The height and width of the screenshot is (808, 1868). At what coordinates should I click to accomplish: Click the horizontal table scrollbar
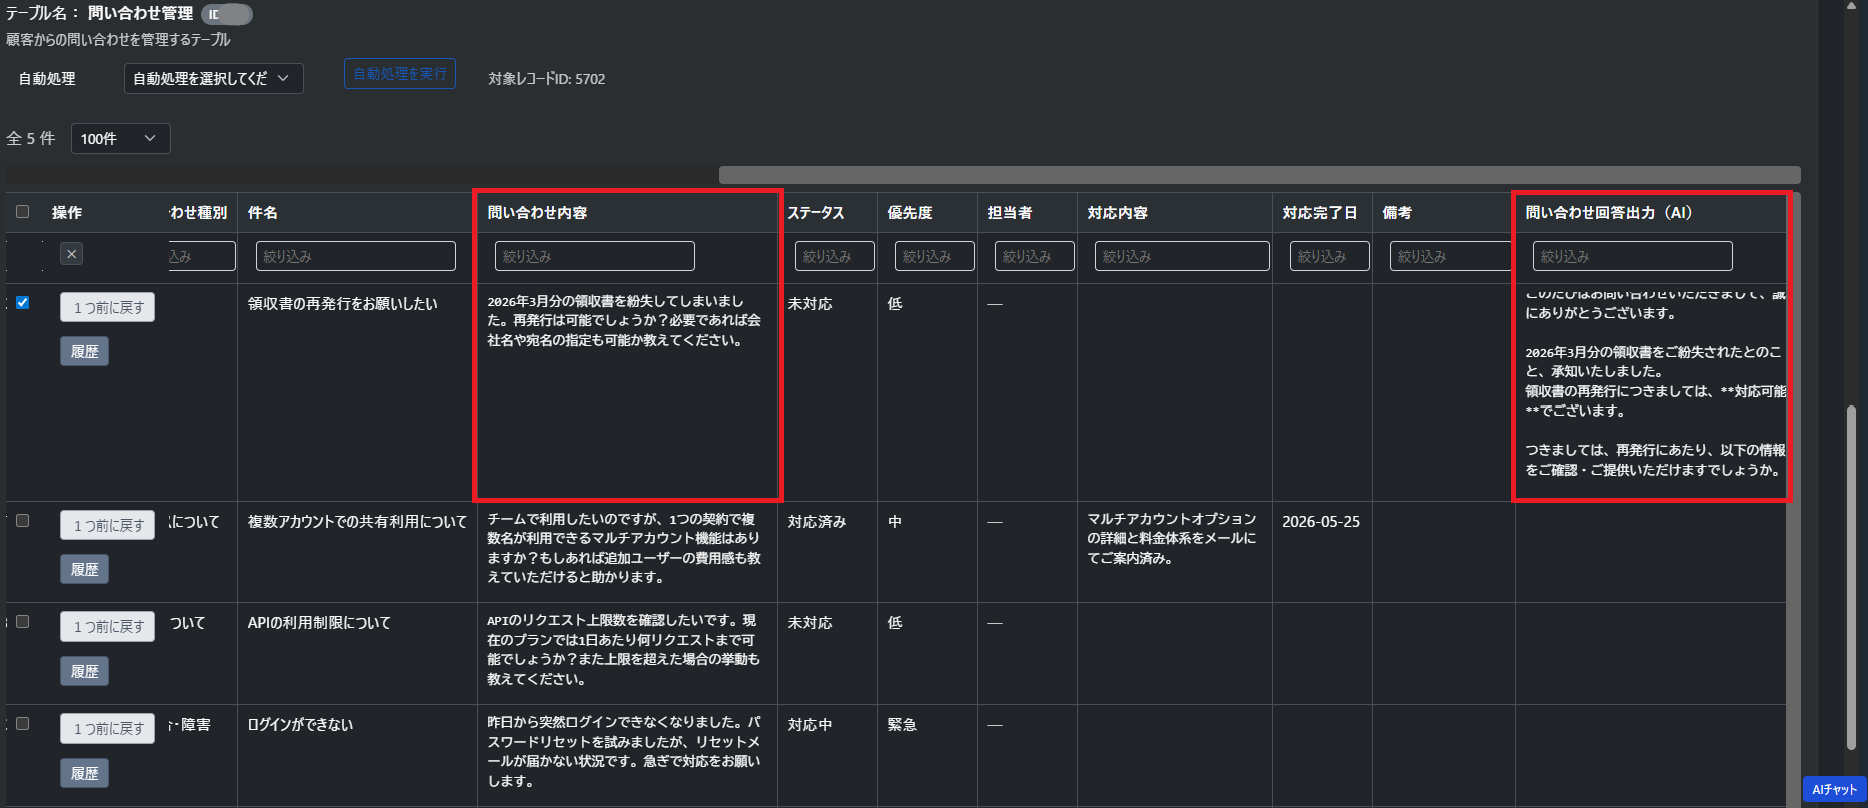pyautogui.click(x=1260, y=175)
